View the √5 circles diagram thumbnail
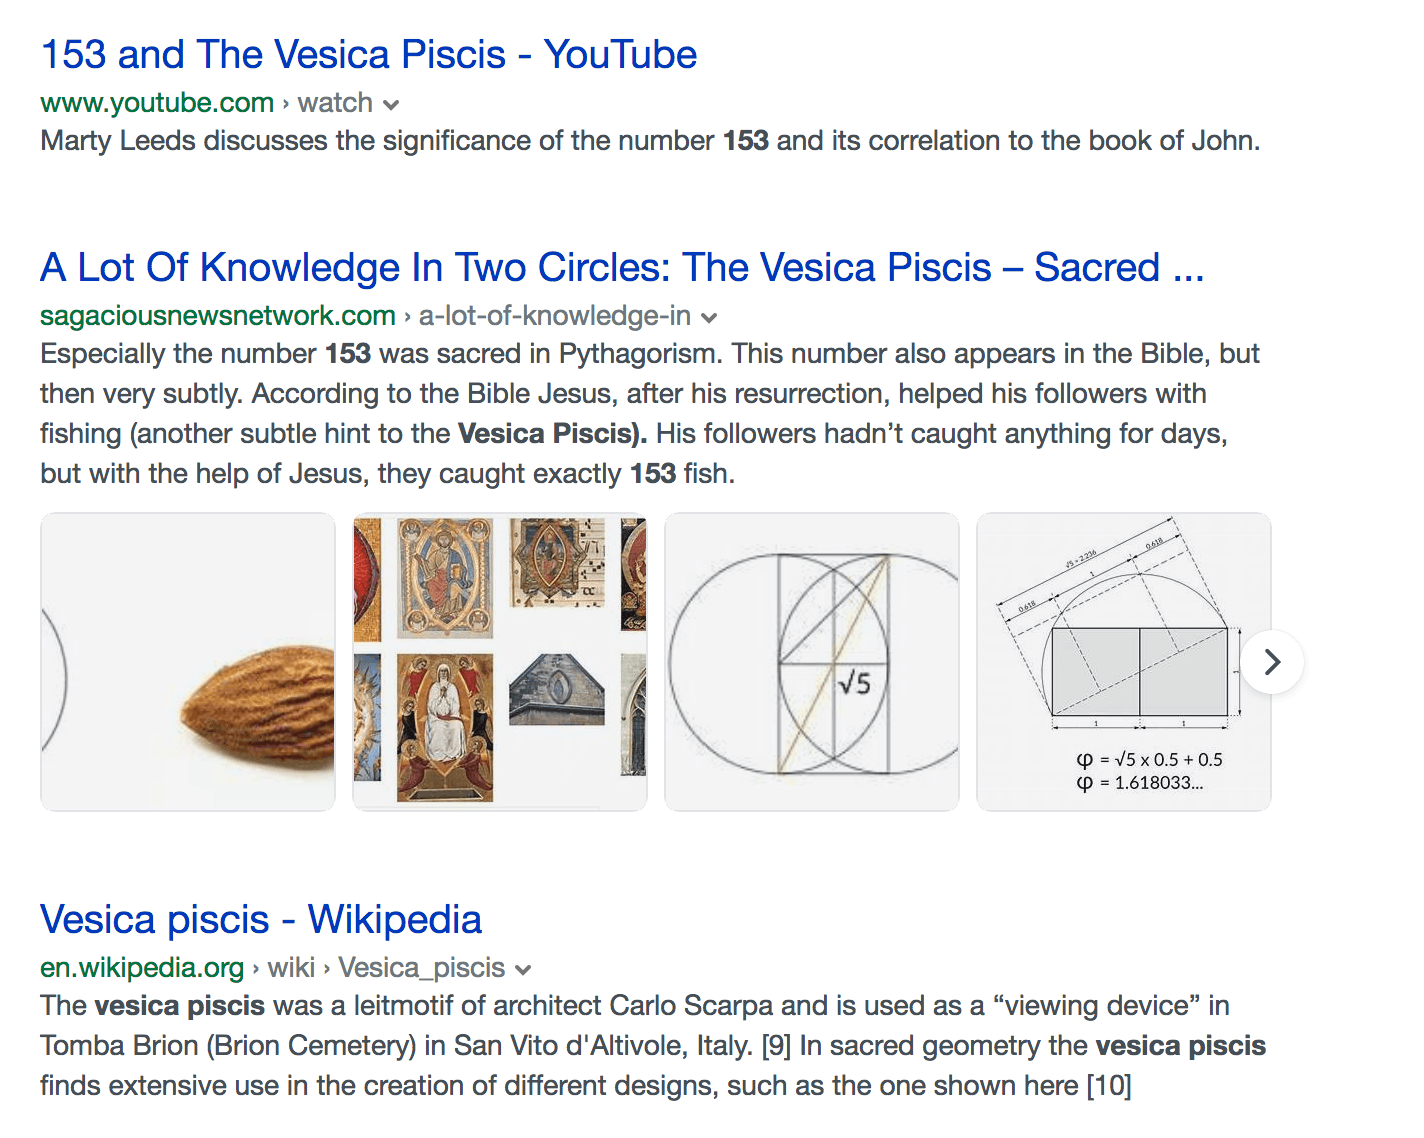The height and width of the screenshot is (1138, 1424). point(812,662)
